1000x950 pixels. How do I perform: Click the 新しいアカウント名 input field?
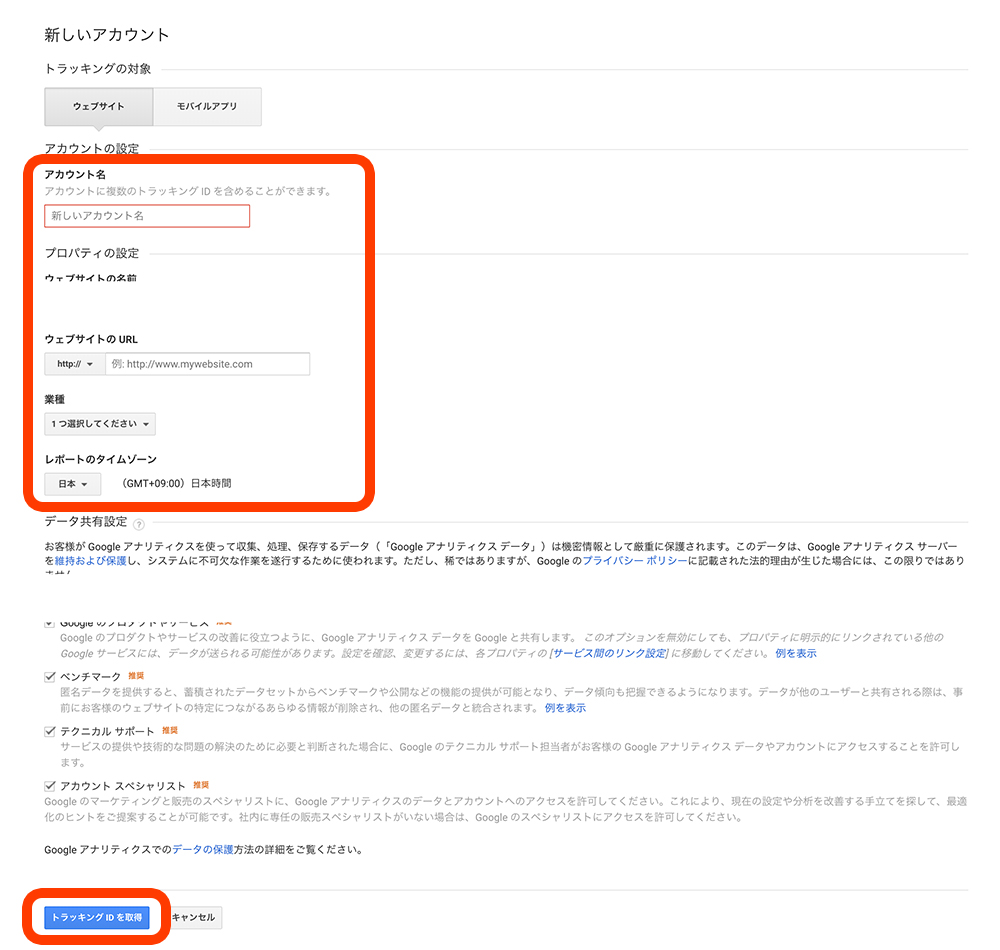(147, 216)
